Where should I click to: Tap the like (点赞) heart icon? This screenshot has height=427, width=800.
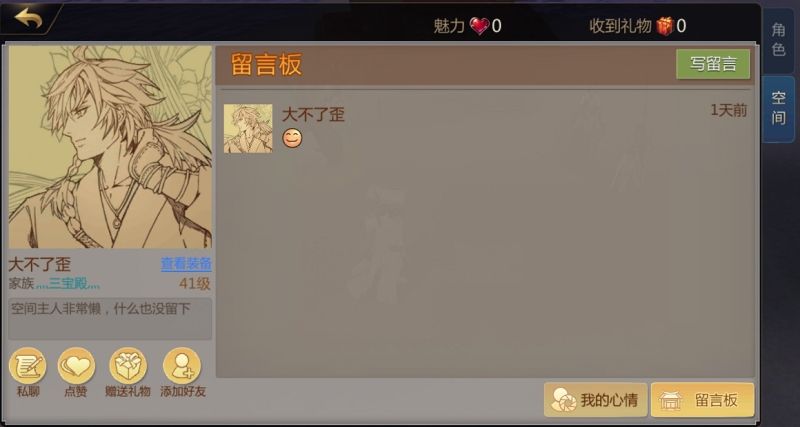tap(76, 366)
